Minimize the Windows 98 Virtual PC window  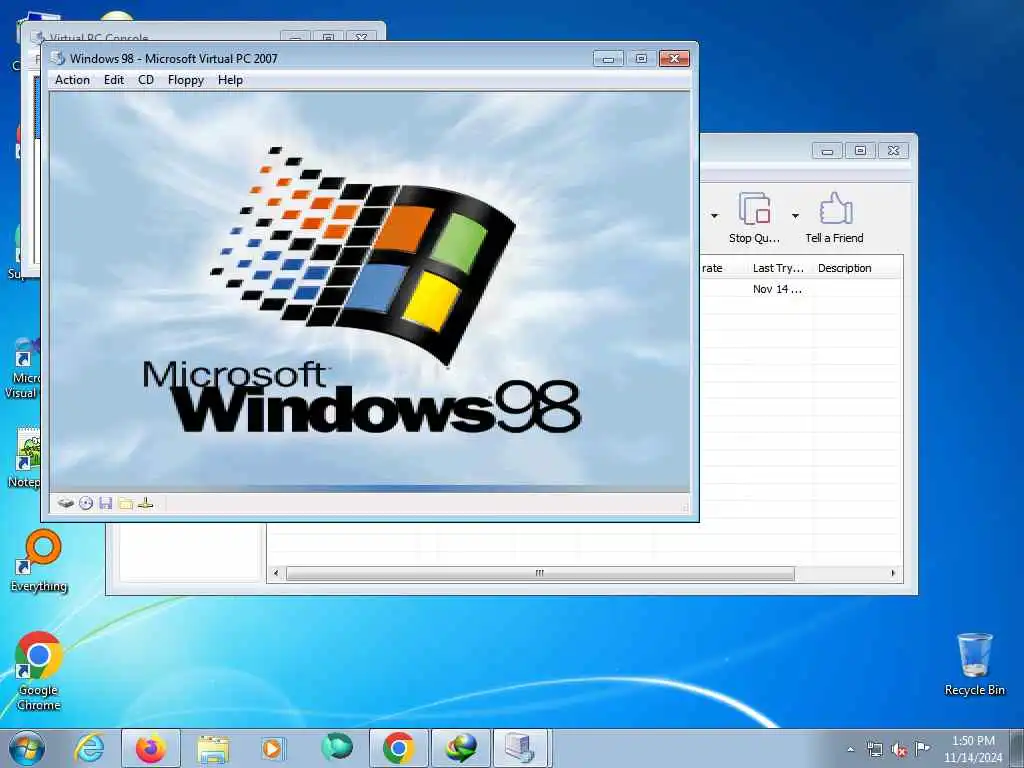[608, 59]
